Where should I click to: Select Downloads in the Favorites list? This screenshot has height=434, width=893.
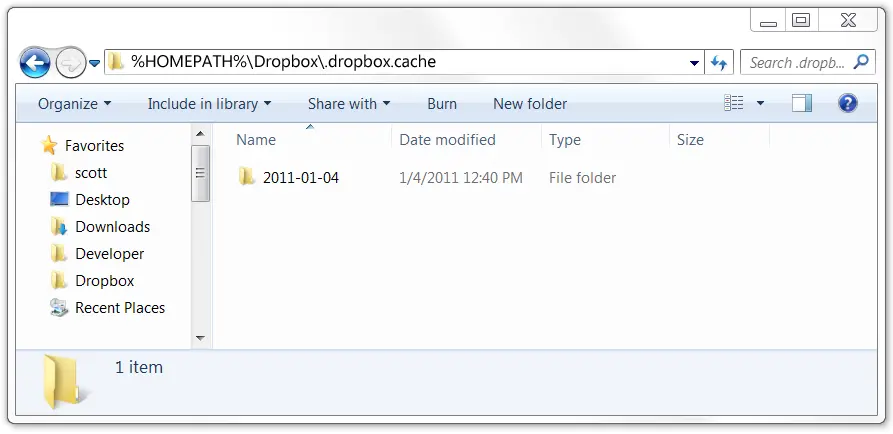[112, 227]
